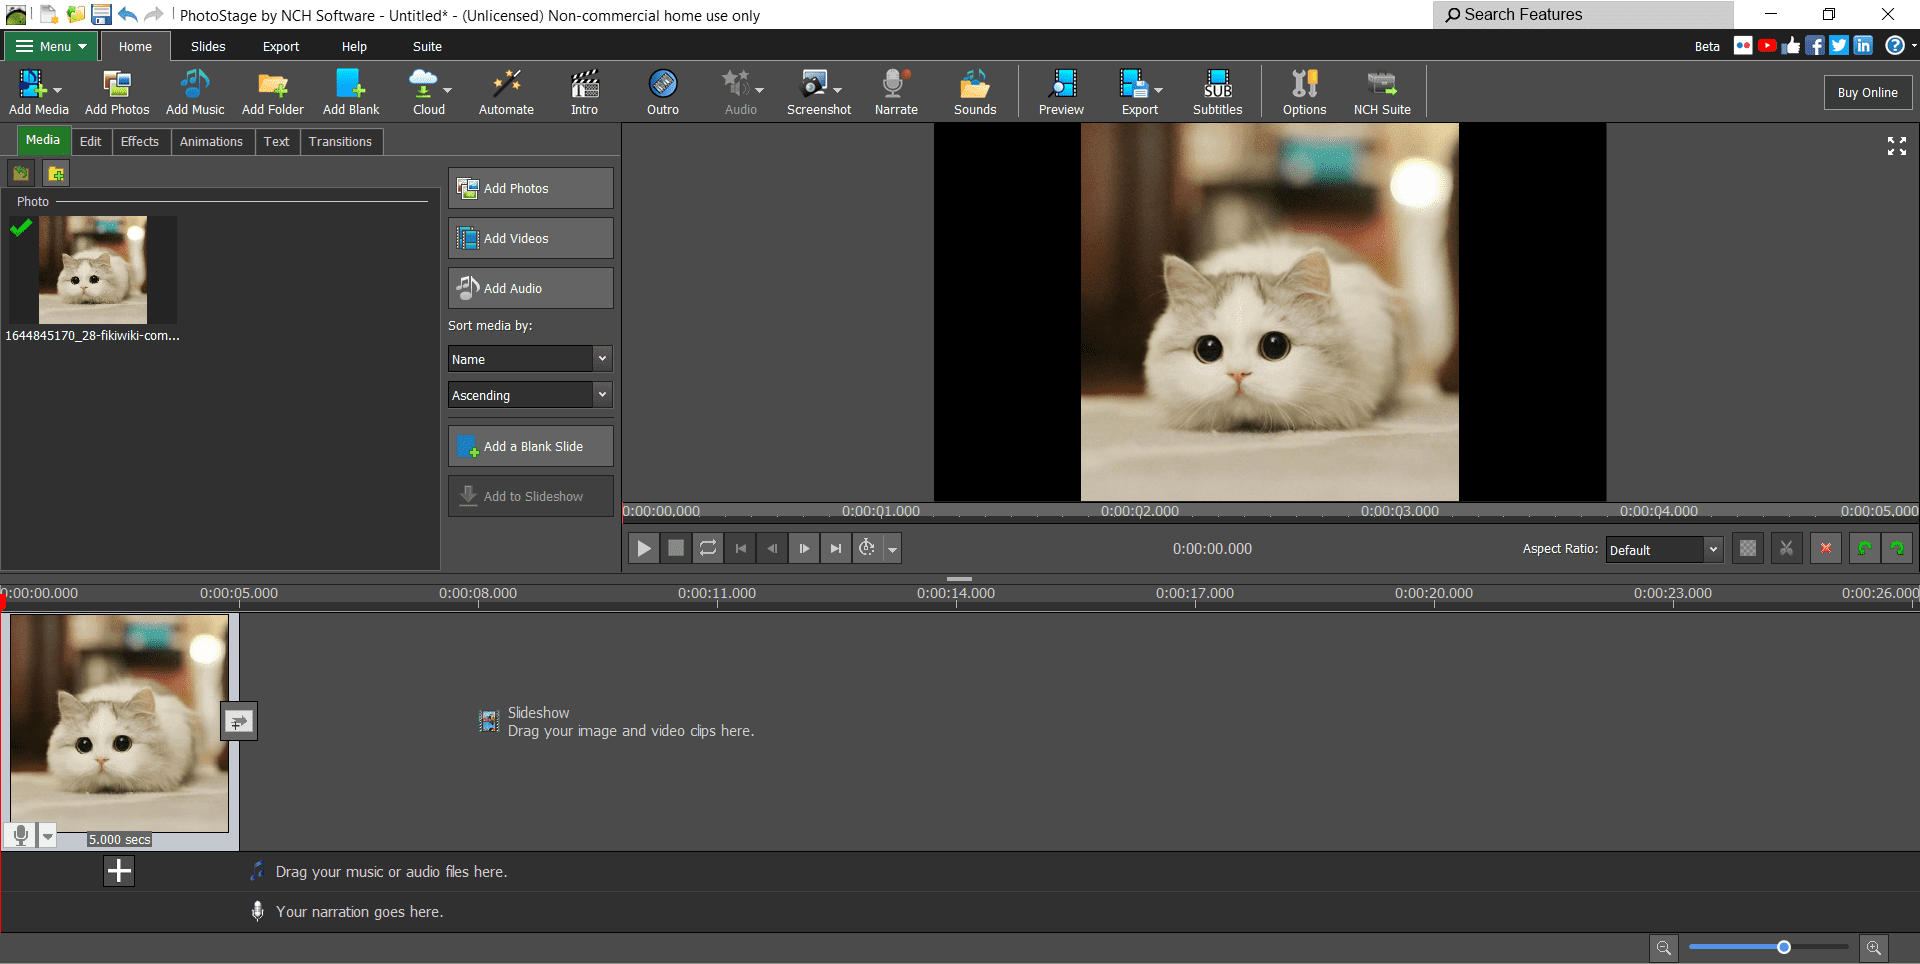Toggle full screen preview
The height and width of the screenshot is (964, 1920).
click(x=1896, y=146)
